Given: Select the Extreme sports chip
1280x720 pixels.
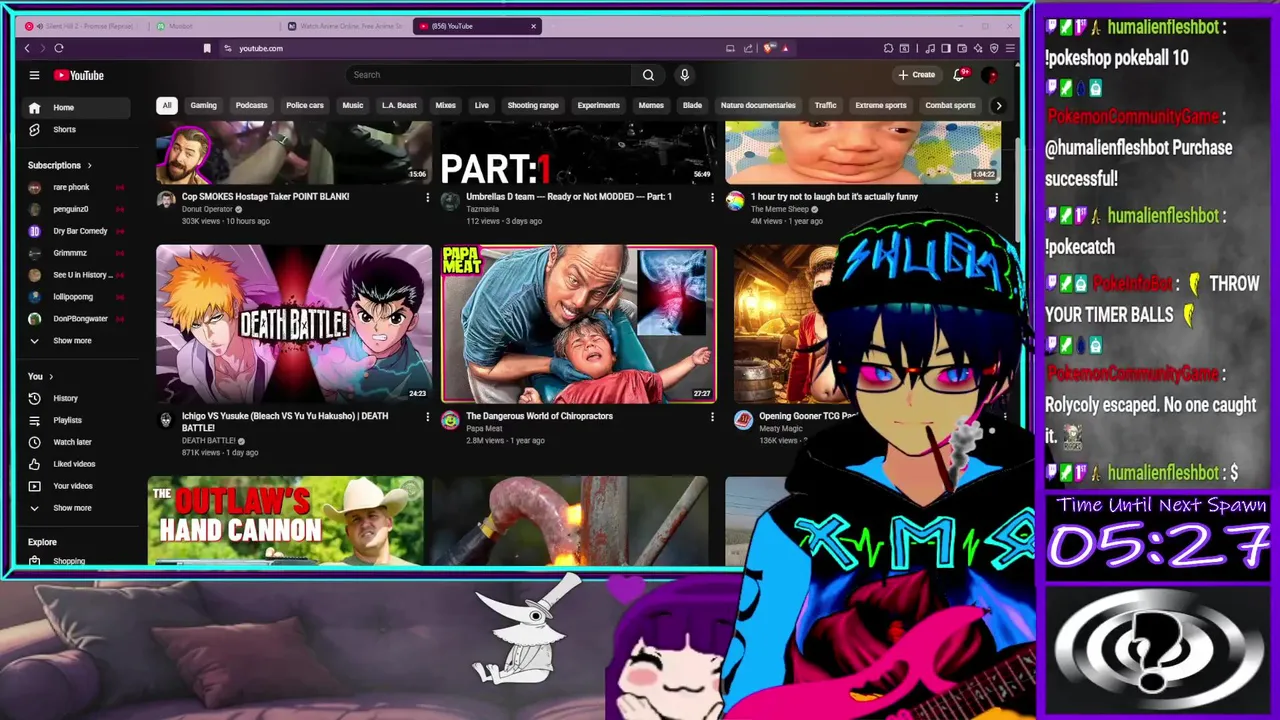Looking at the screenshot, I should (881, 105).
